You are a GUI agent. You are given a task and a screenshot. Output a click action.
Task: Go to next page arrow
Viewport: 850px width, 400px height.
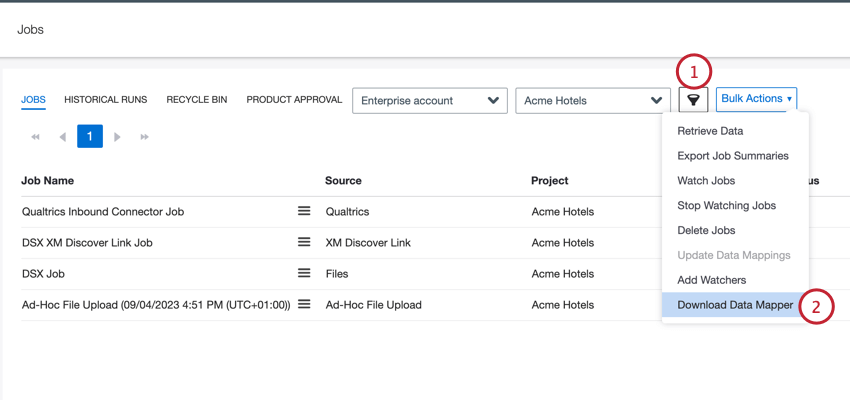click(117, 137)
